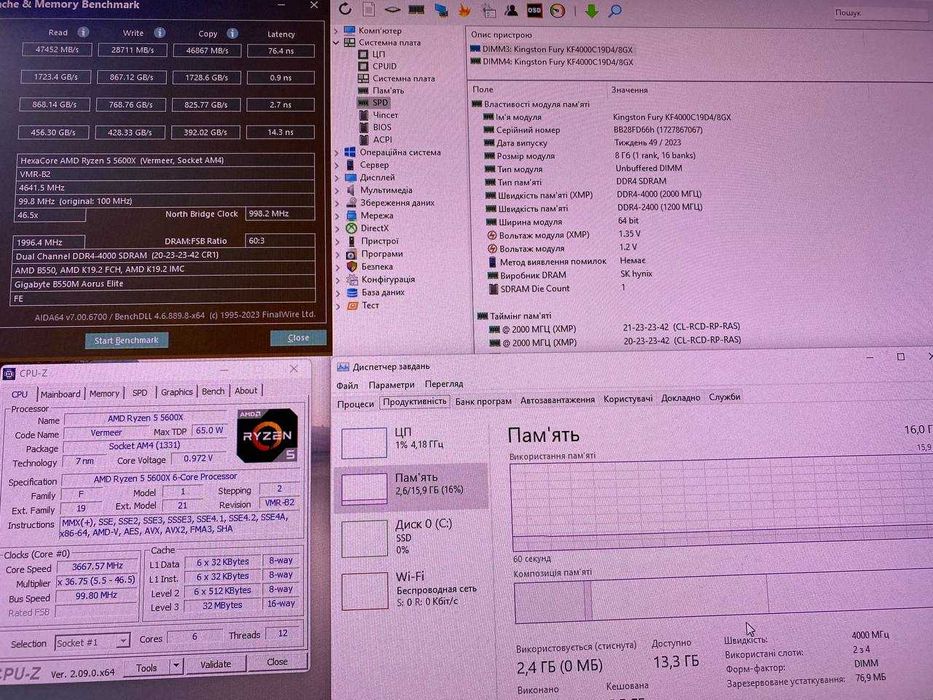933x700 pixels.
Task: Open the Bench tab in CPU-Z
Action: 213,391
